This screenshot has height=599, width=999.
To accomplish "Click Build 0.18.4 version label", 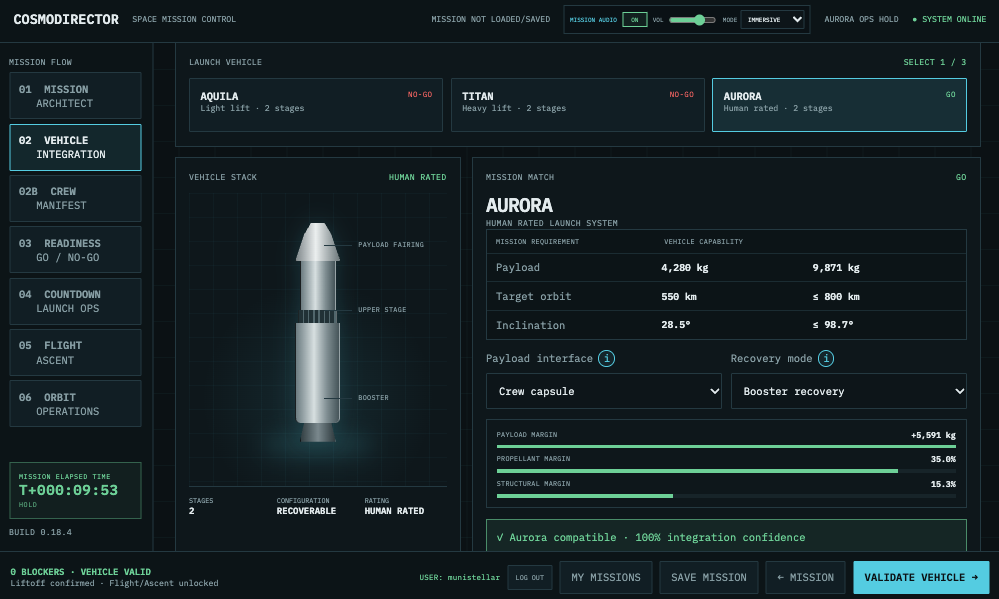I will 40,532.
